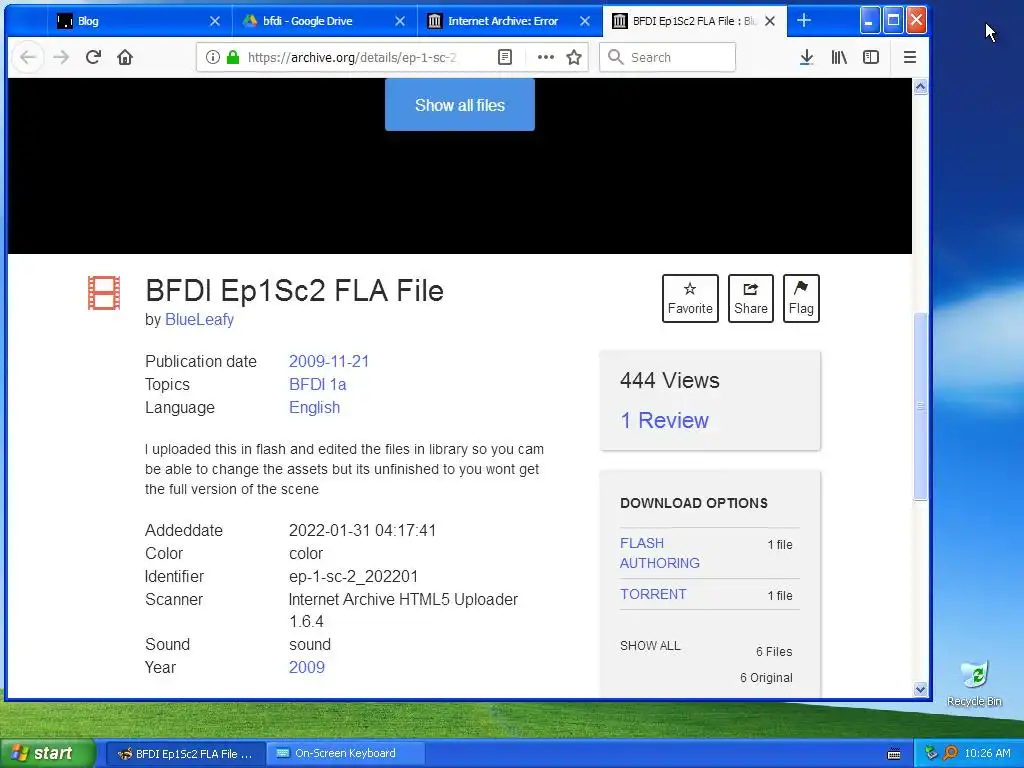The width and height of the screenshot is (1024, 768).
Task: Click the magnifier tray icon
Action: 950,753
